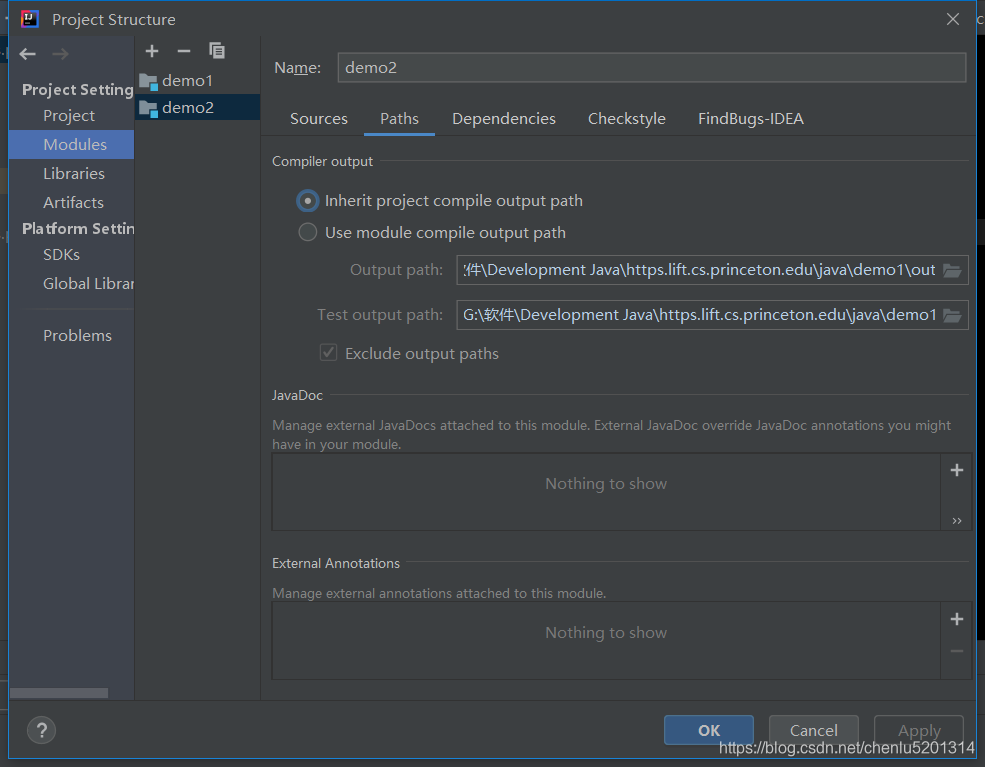Toggle Exclude output paths checkbox
This screenshot has height=767, width=985.
pyautogui.click(x=329, y=352)
